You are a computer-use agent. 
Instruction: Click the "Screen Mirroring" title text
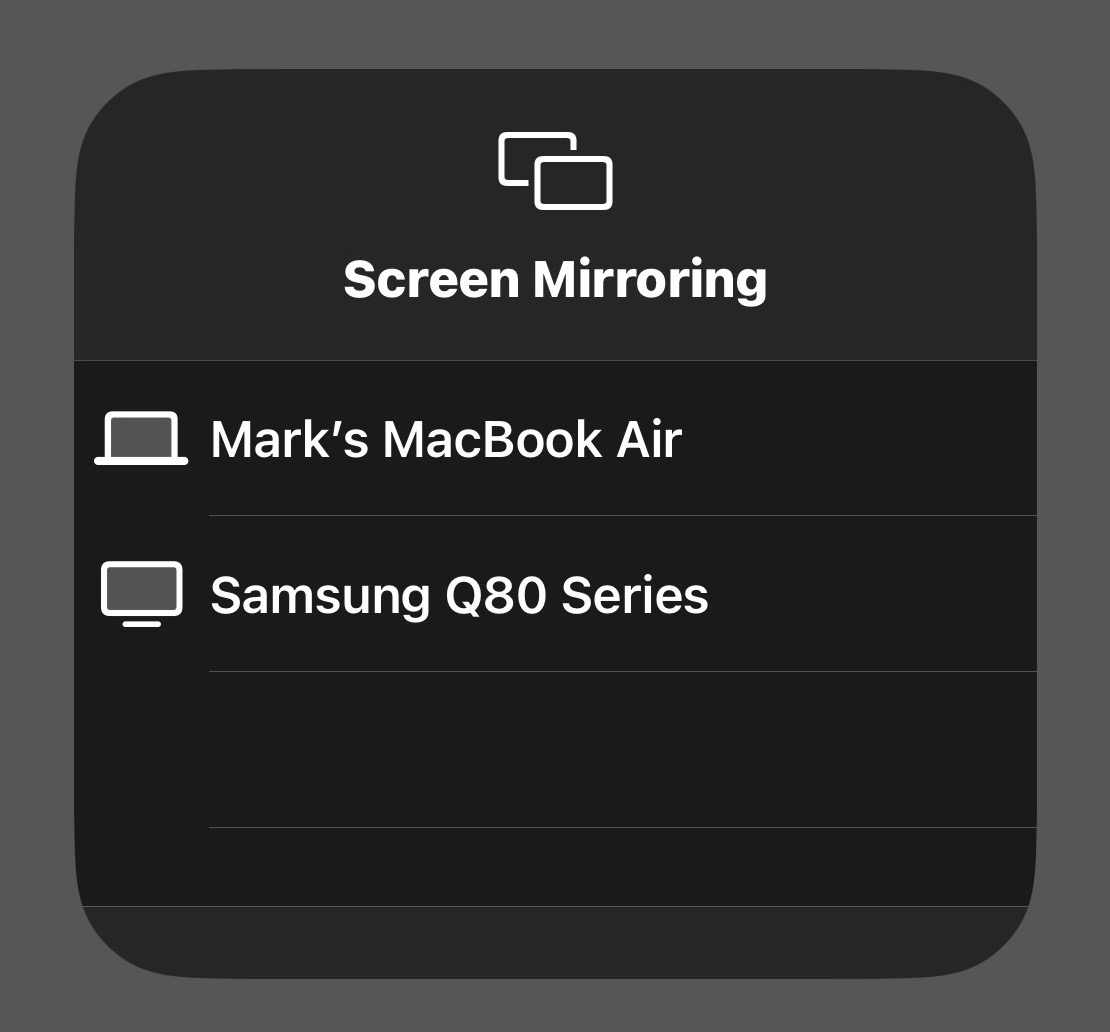(x=555, y=280)
